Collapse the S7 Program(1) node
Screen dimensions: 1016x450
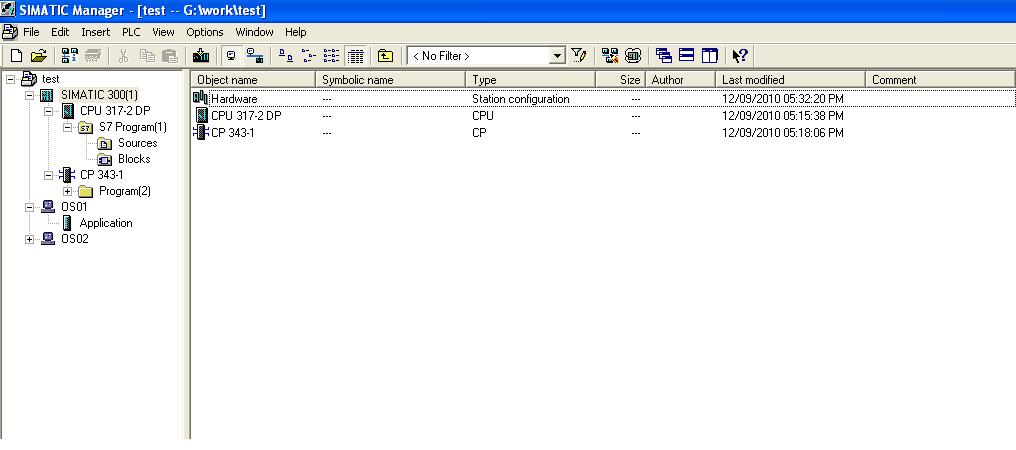[x=67, y=127]
